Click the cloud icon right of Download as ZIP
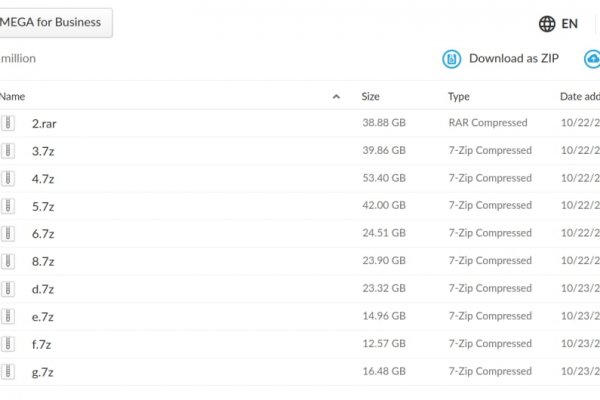 [592, 58]
